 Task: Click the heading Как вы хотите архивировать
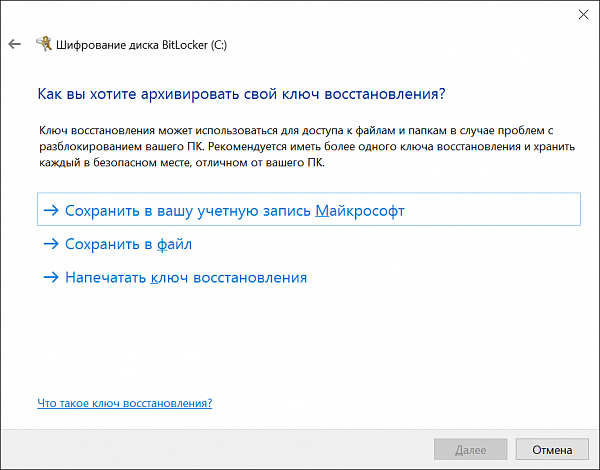(x=241, y=94)
